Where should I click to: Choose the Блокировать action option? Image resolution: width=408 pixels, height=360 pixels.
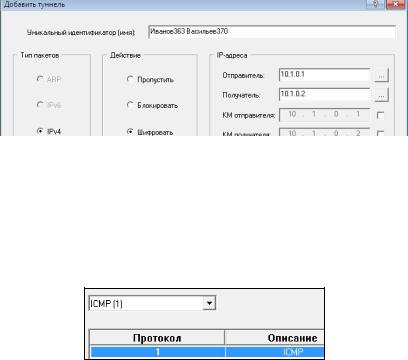click(x=130, y=105)
